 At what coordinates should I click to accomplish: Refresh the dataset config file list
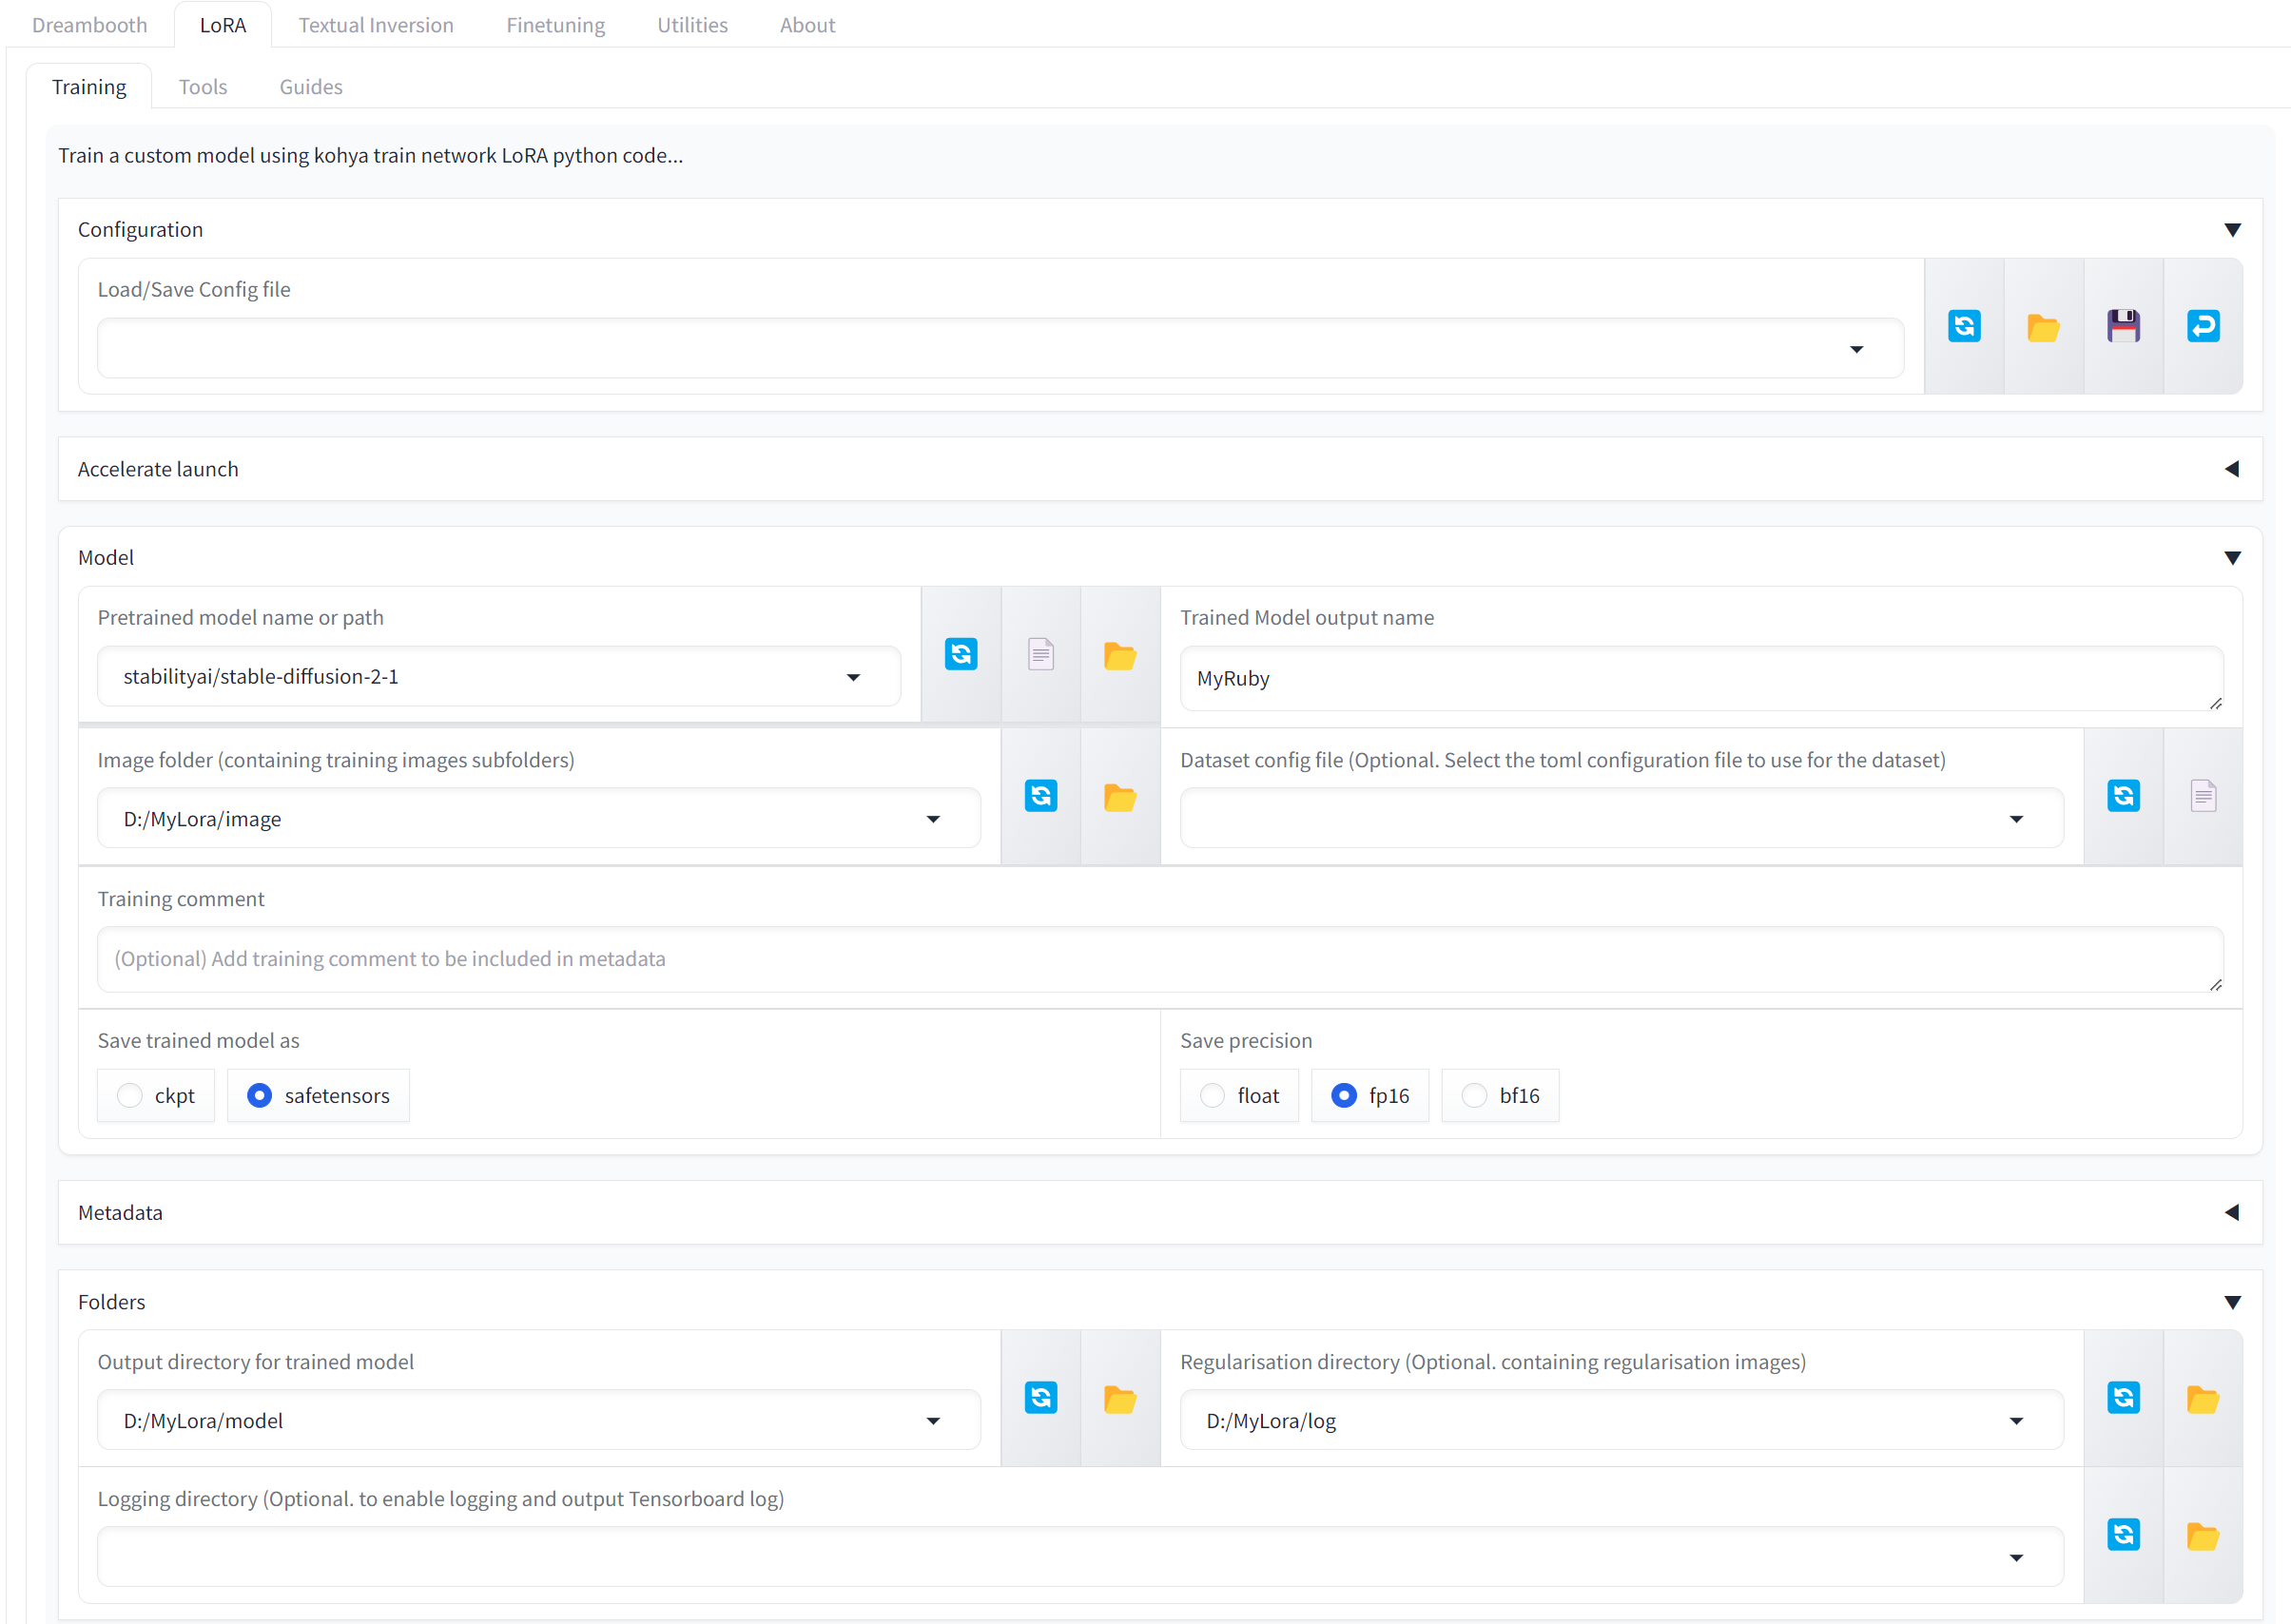pos(2122,796)
